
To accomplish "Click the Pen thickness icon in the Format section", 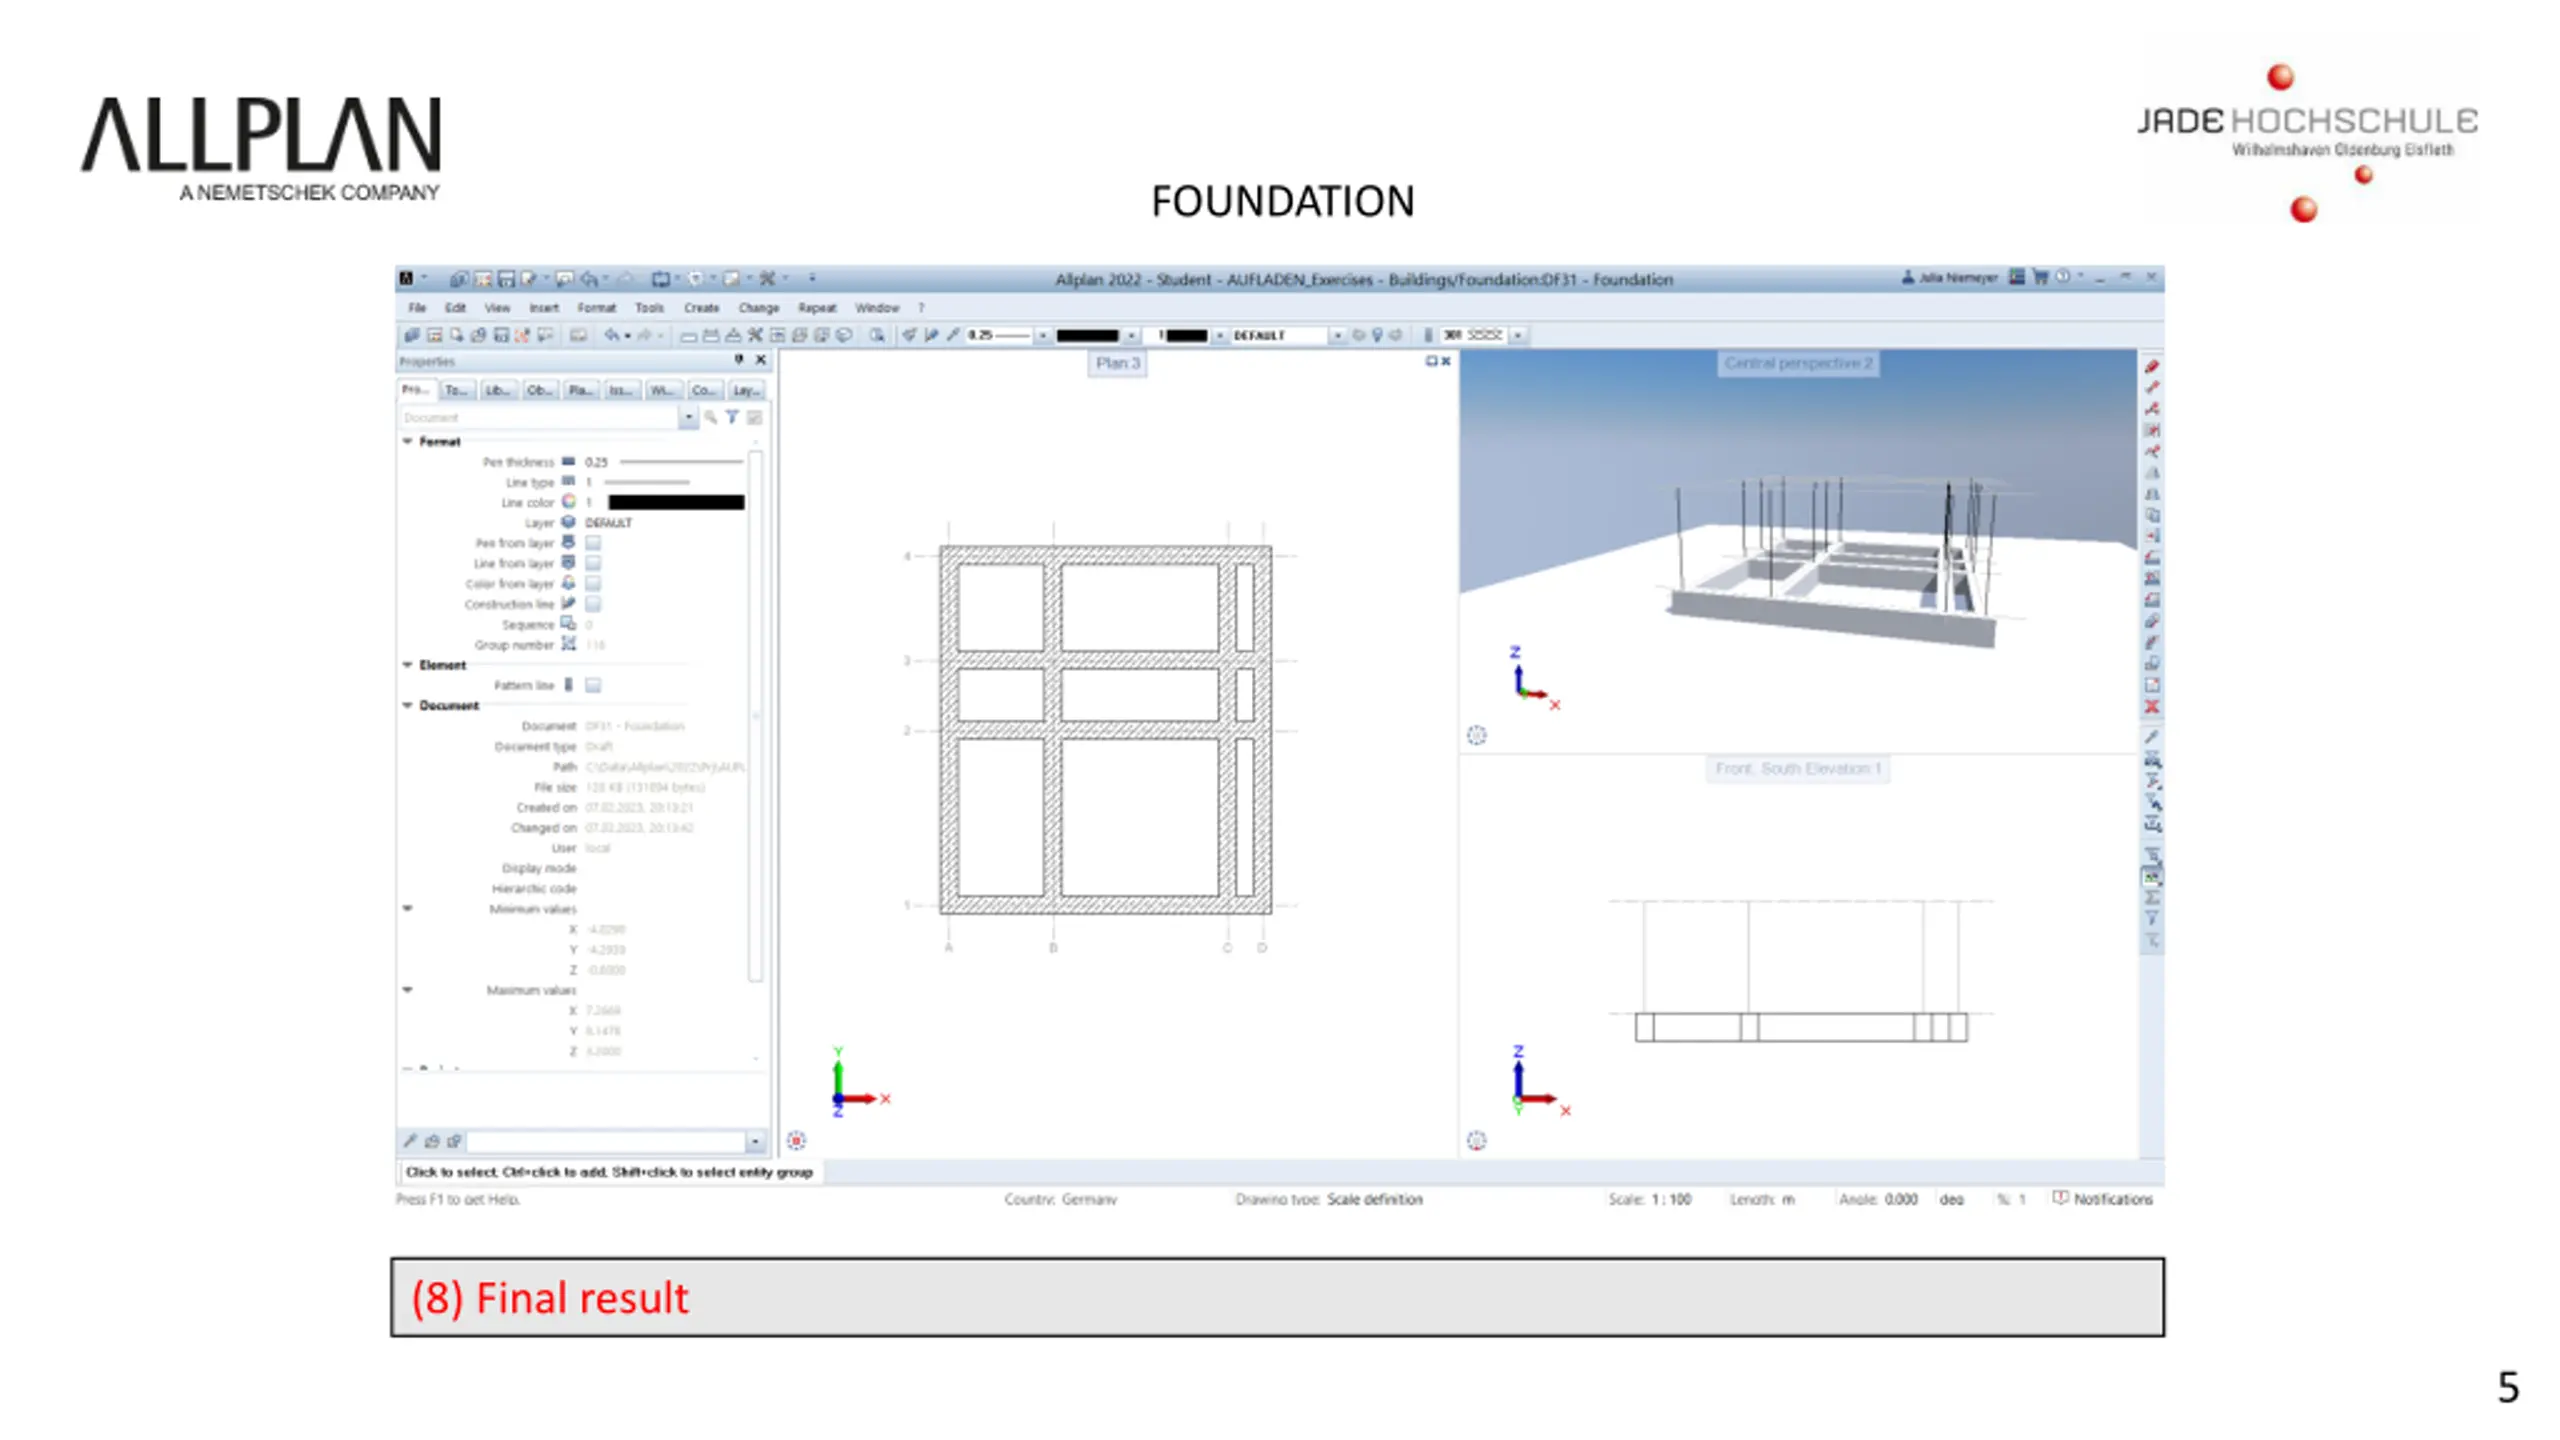I will [x=568, y=461].
